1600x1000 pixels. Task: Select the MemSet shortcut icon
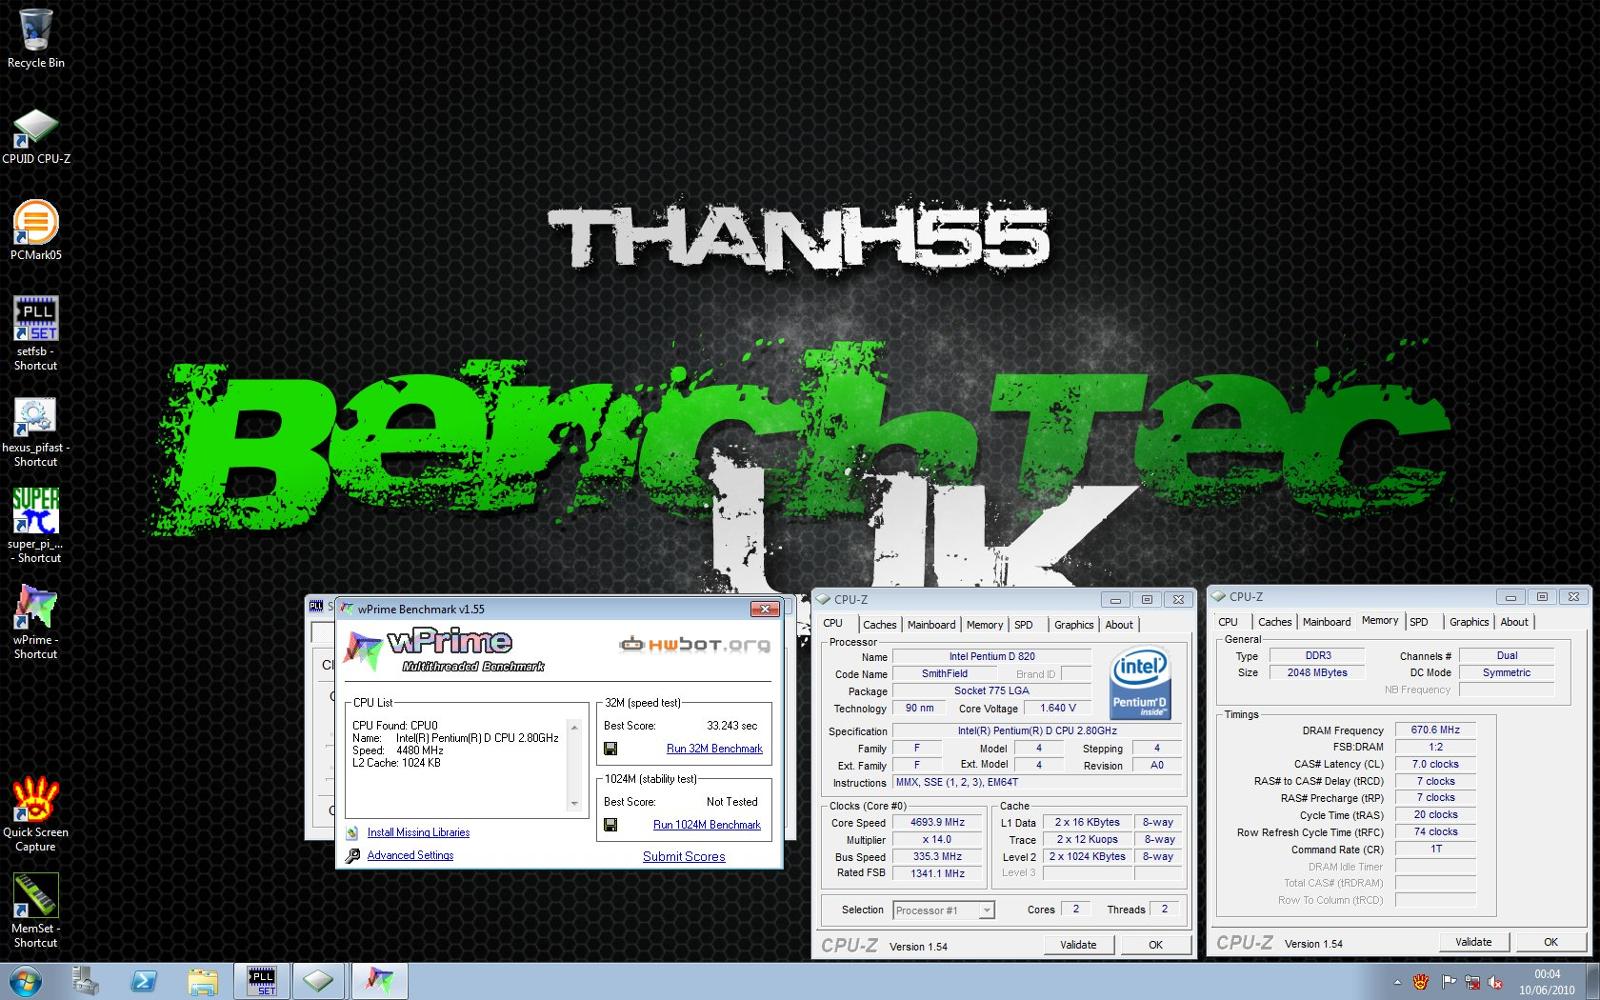[x=36, y=911]
